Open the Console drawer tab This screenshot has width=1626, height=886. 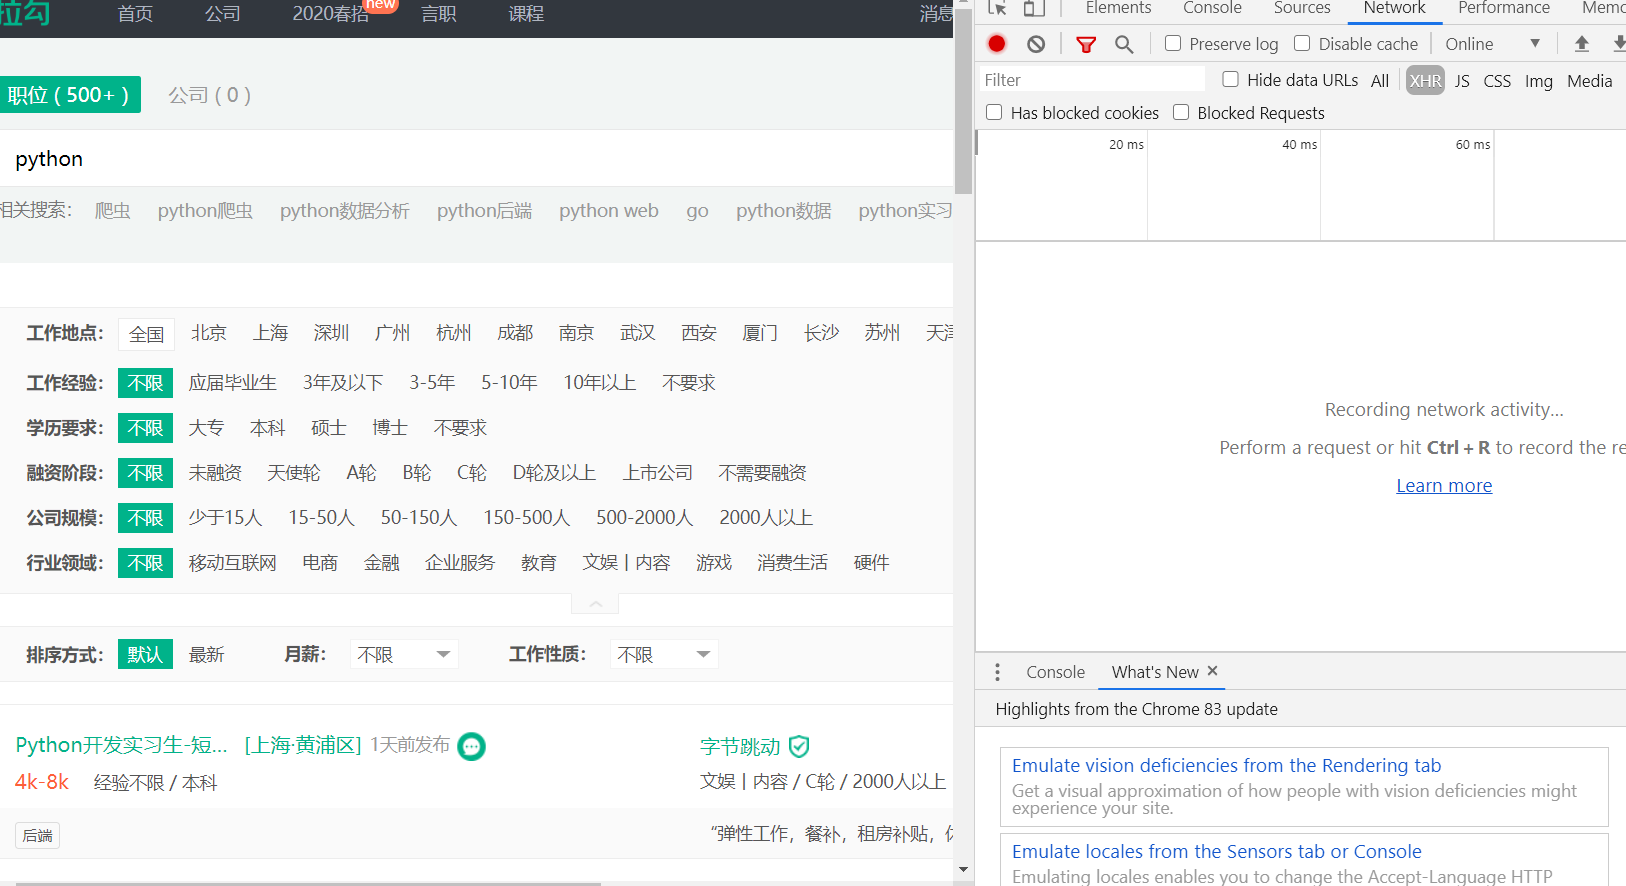pyautogui.click(x=1055, y=672)
